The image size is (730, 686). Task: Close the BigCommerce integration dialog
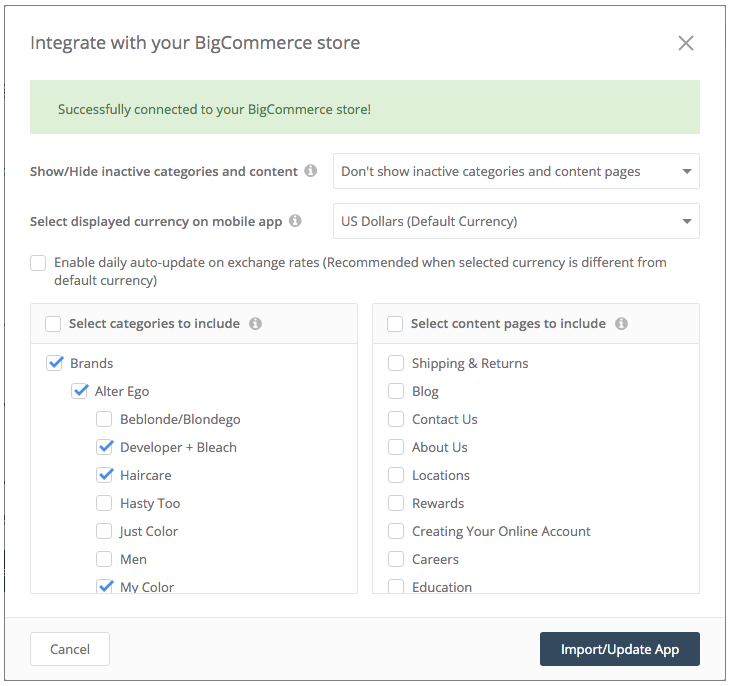pos(686,43)
